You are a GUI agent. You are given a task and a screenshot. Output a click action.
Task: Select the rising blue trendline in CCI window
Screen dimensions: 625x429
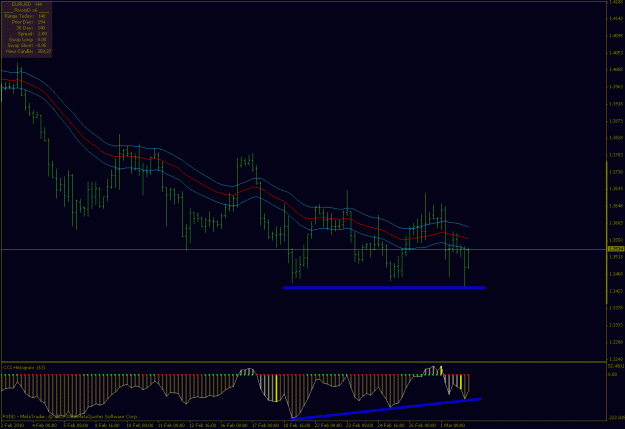point(387,409)
